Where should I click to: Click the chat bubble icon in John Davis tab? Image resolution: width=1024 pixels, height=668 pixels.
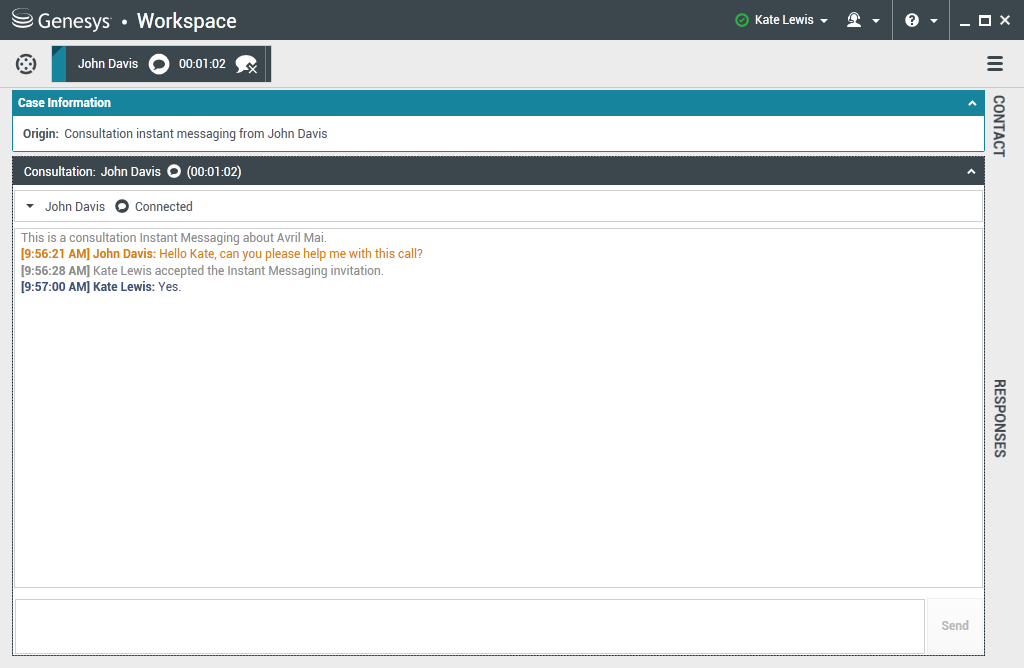(x=158, y=64)
